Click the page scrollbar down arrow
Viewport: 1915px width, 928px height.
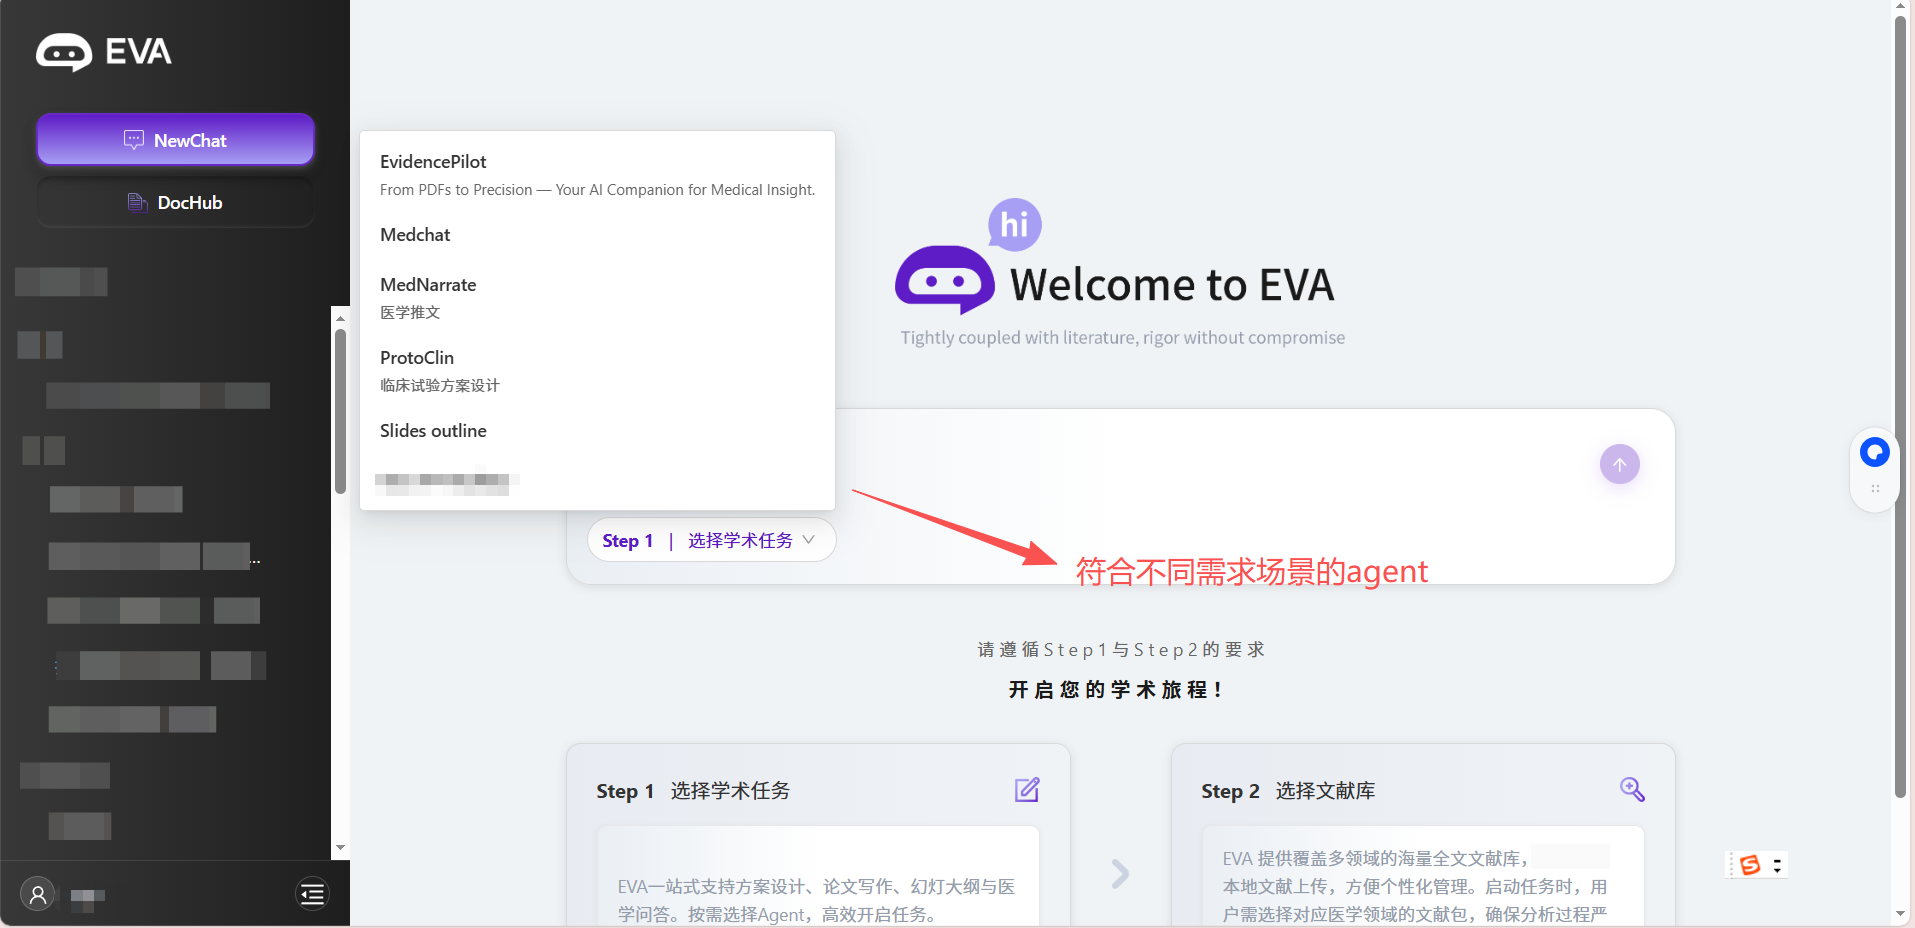[x=1900, y=914]
